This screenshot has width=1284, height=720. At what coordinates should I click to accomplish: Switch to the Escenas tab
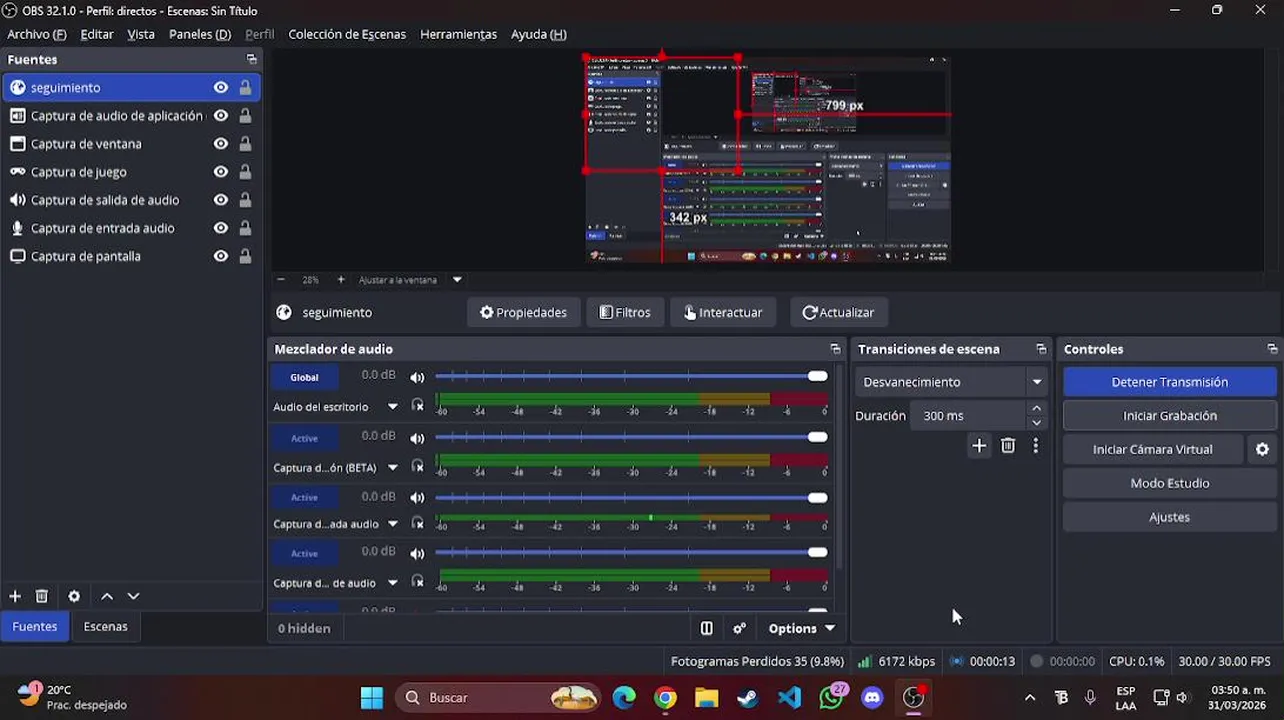[x=105, y=626]
